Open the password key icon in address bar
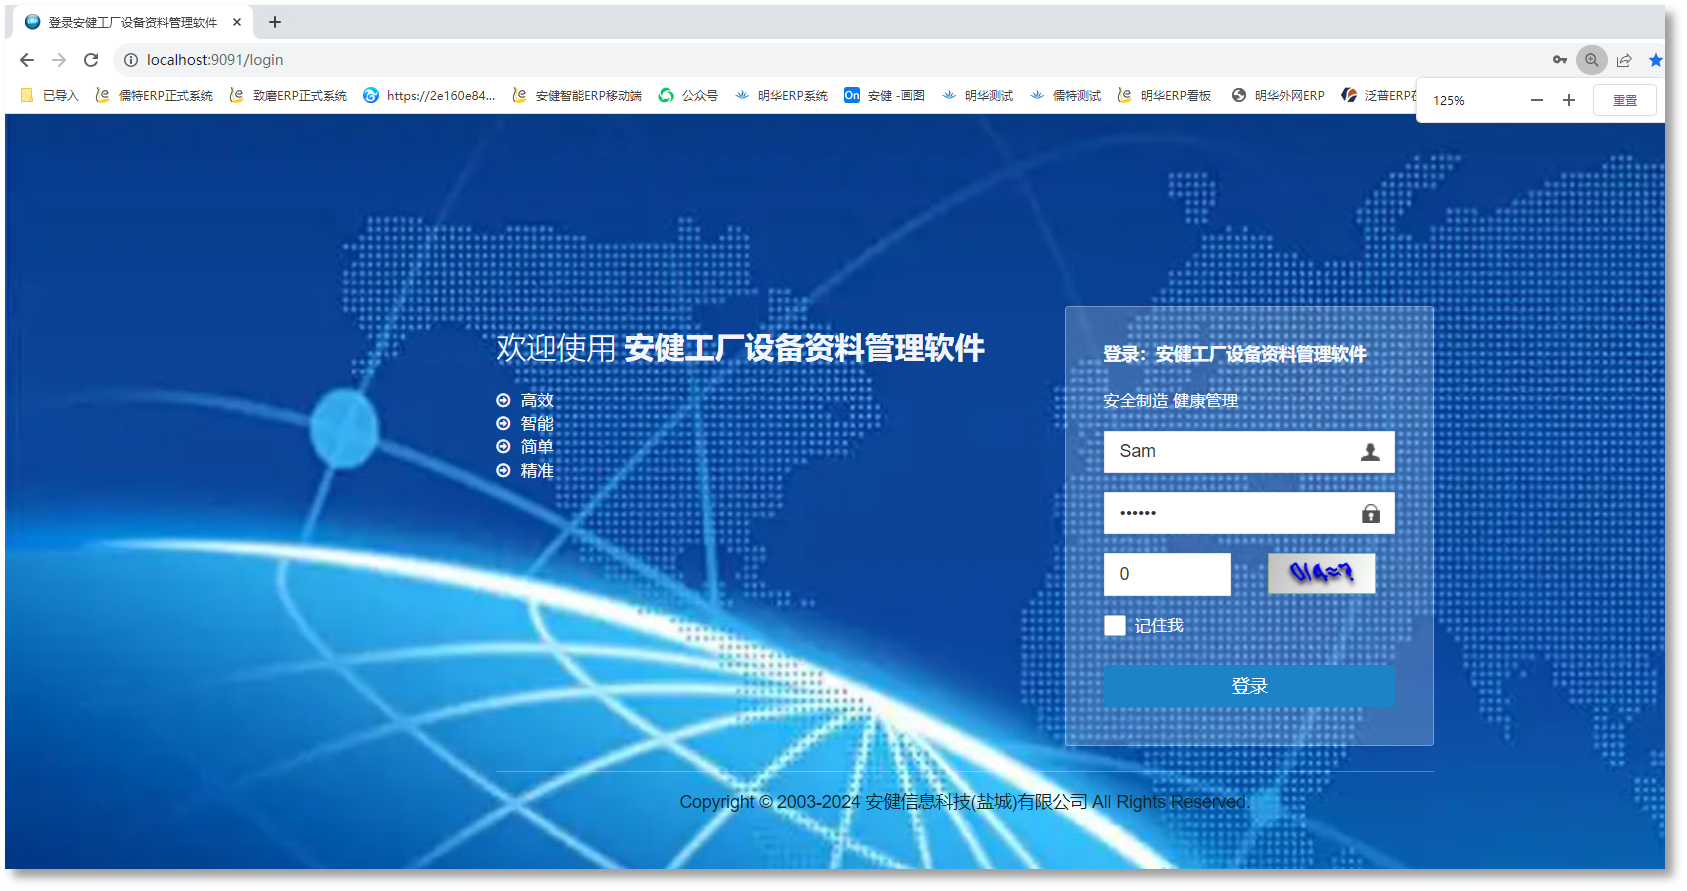 1559,60
